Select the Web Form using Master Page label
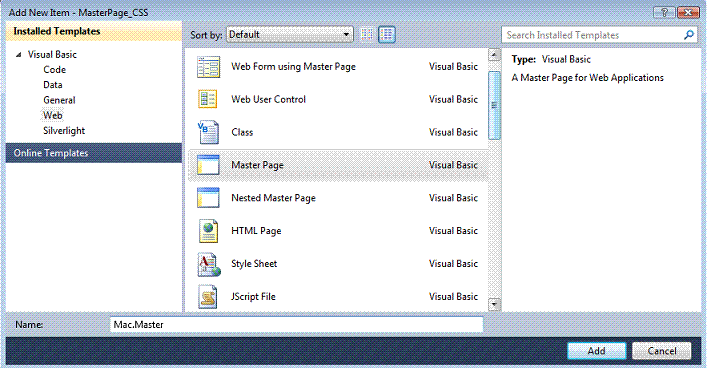707x368 pixels. pos(294,67)
